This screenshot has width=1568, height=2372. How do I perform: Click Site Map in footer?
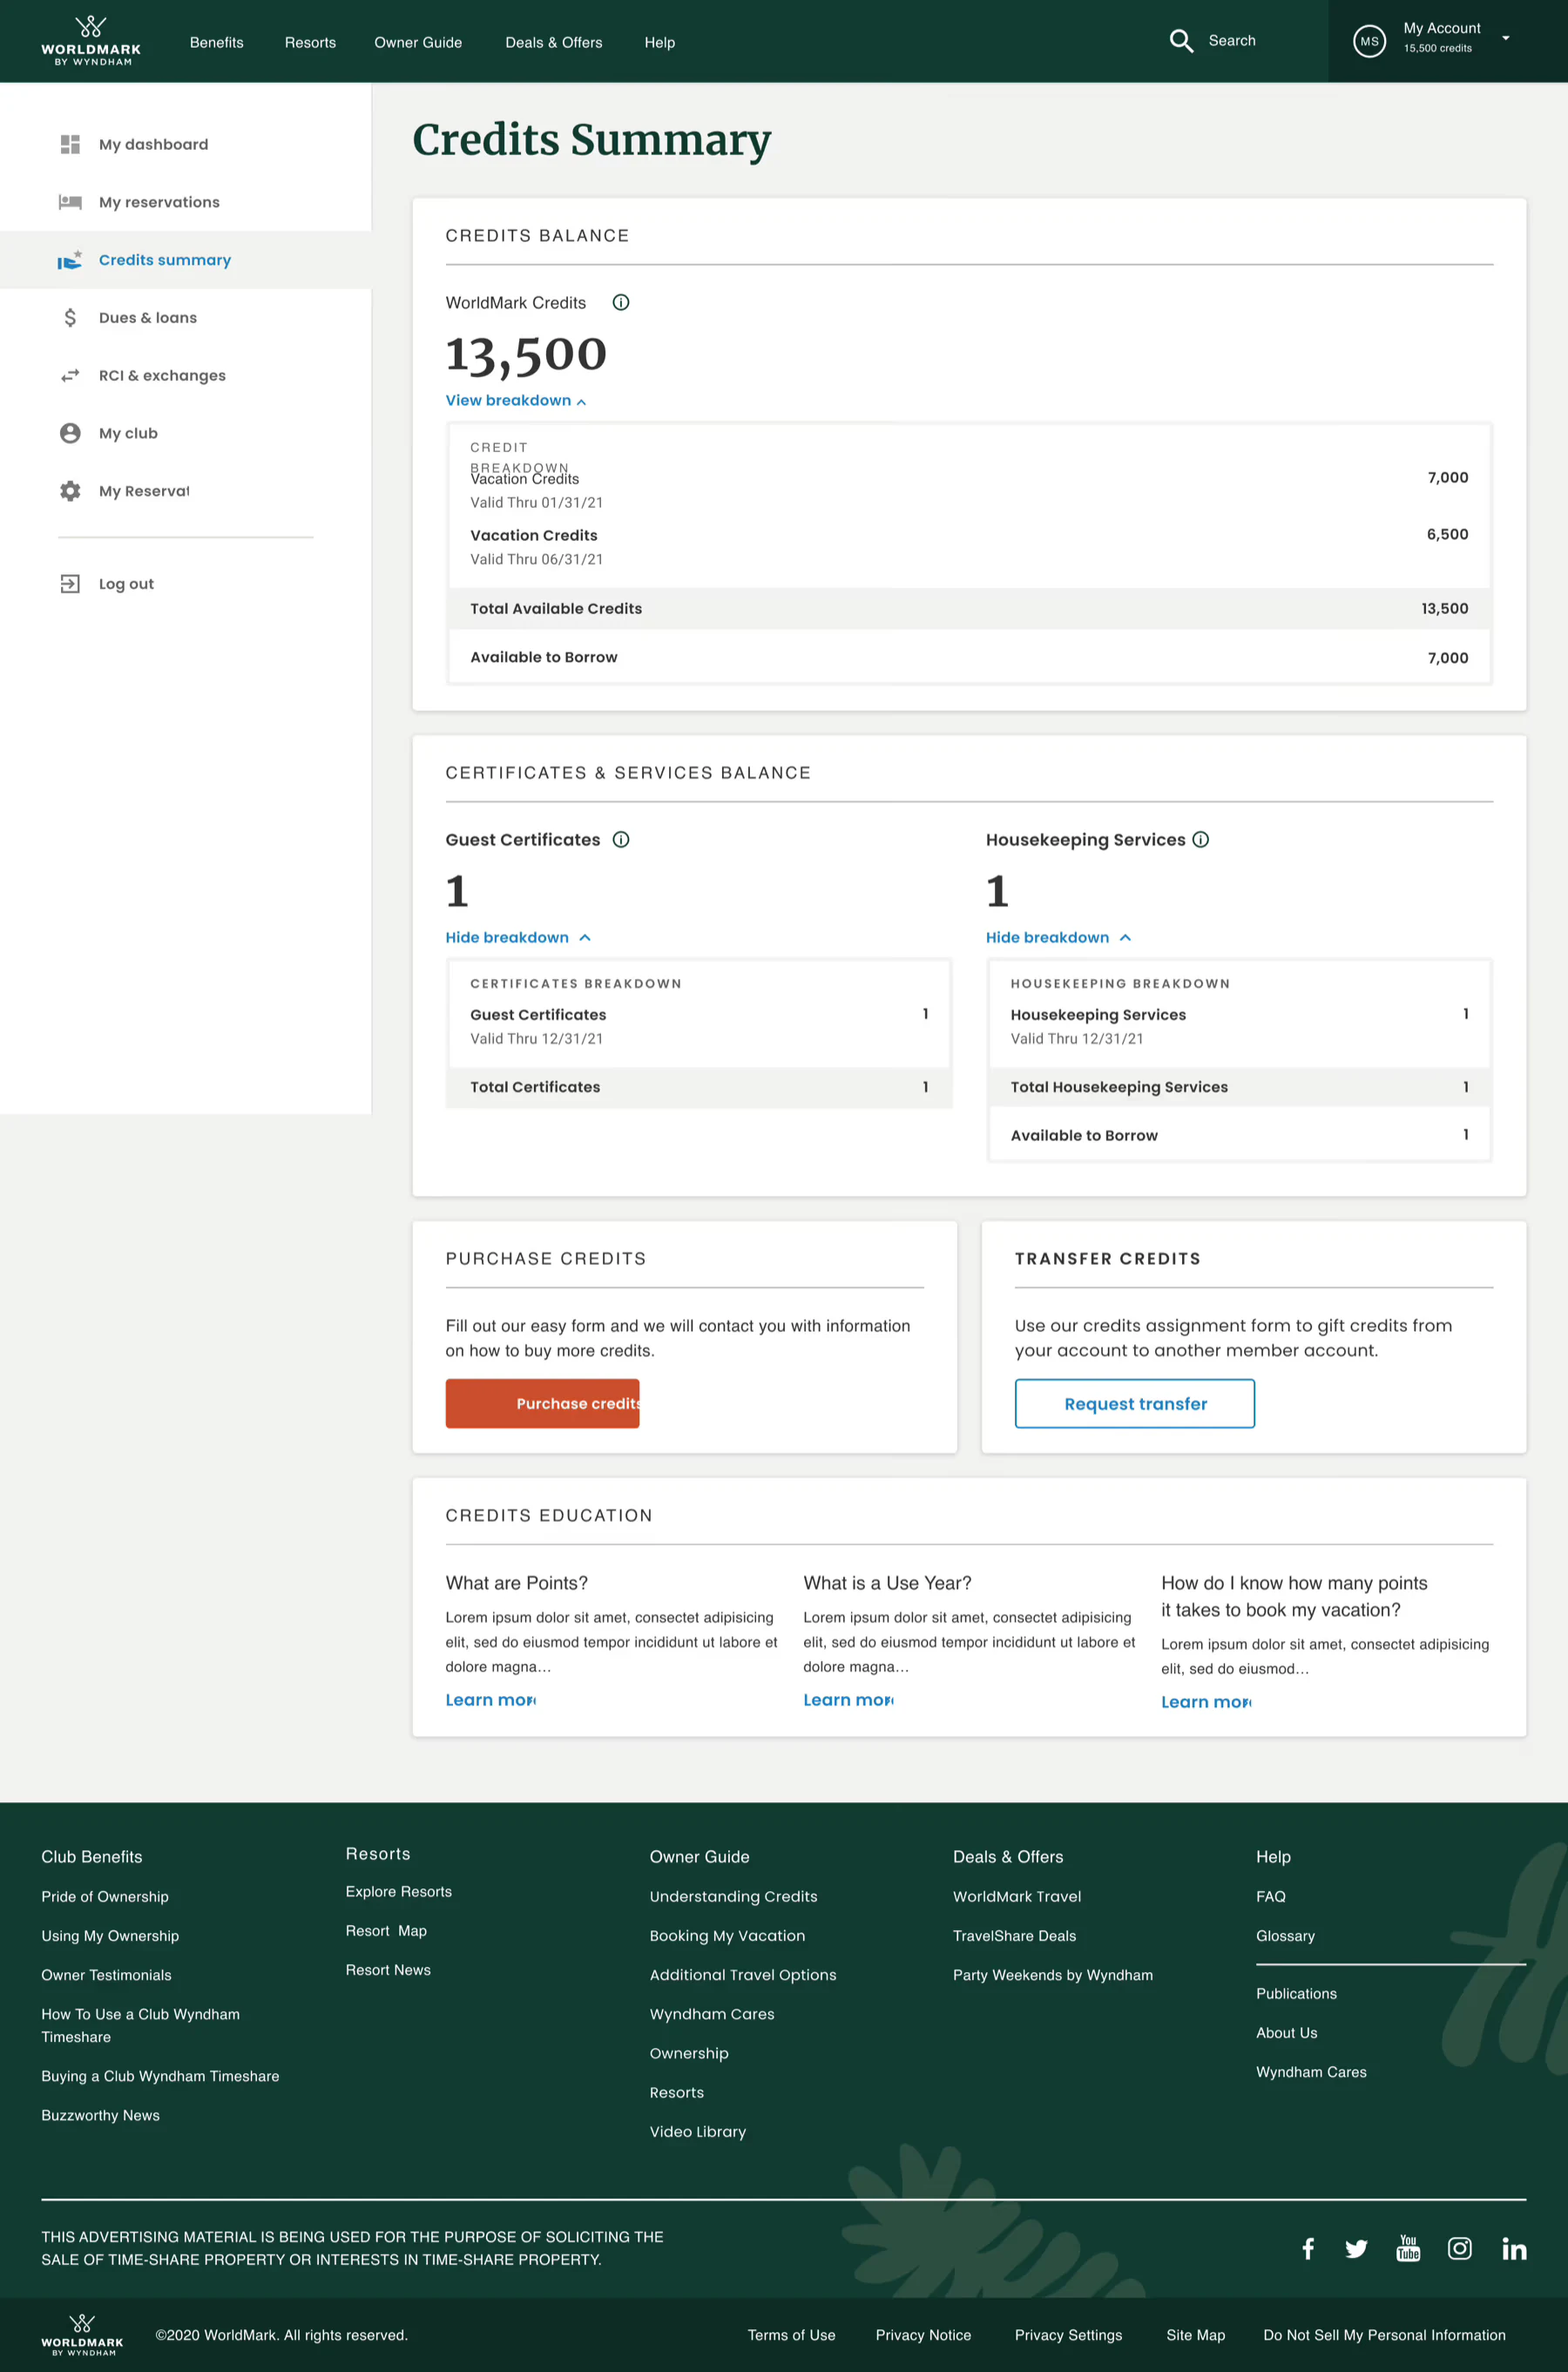(1196, 2335)
